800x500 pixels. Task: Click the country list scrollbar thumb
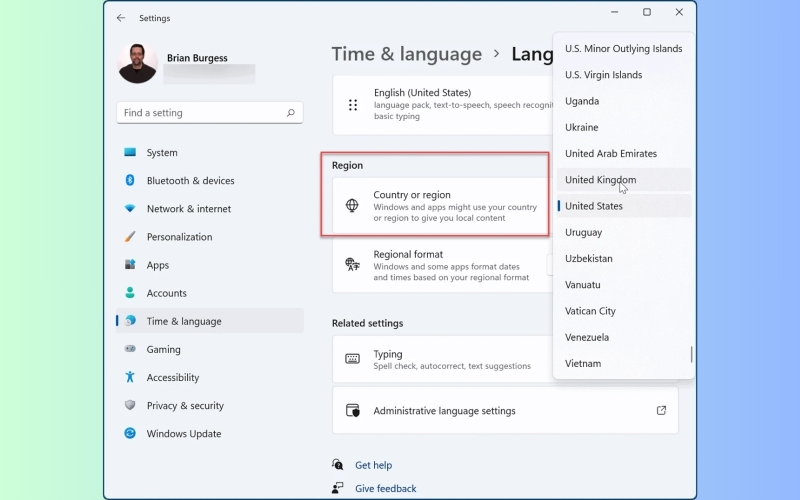pyautogui.click(x=691, y=355)
